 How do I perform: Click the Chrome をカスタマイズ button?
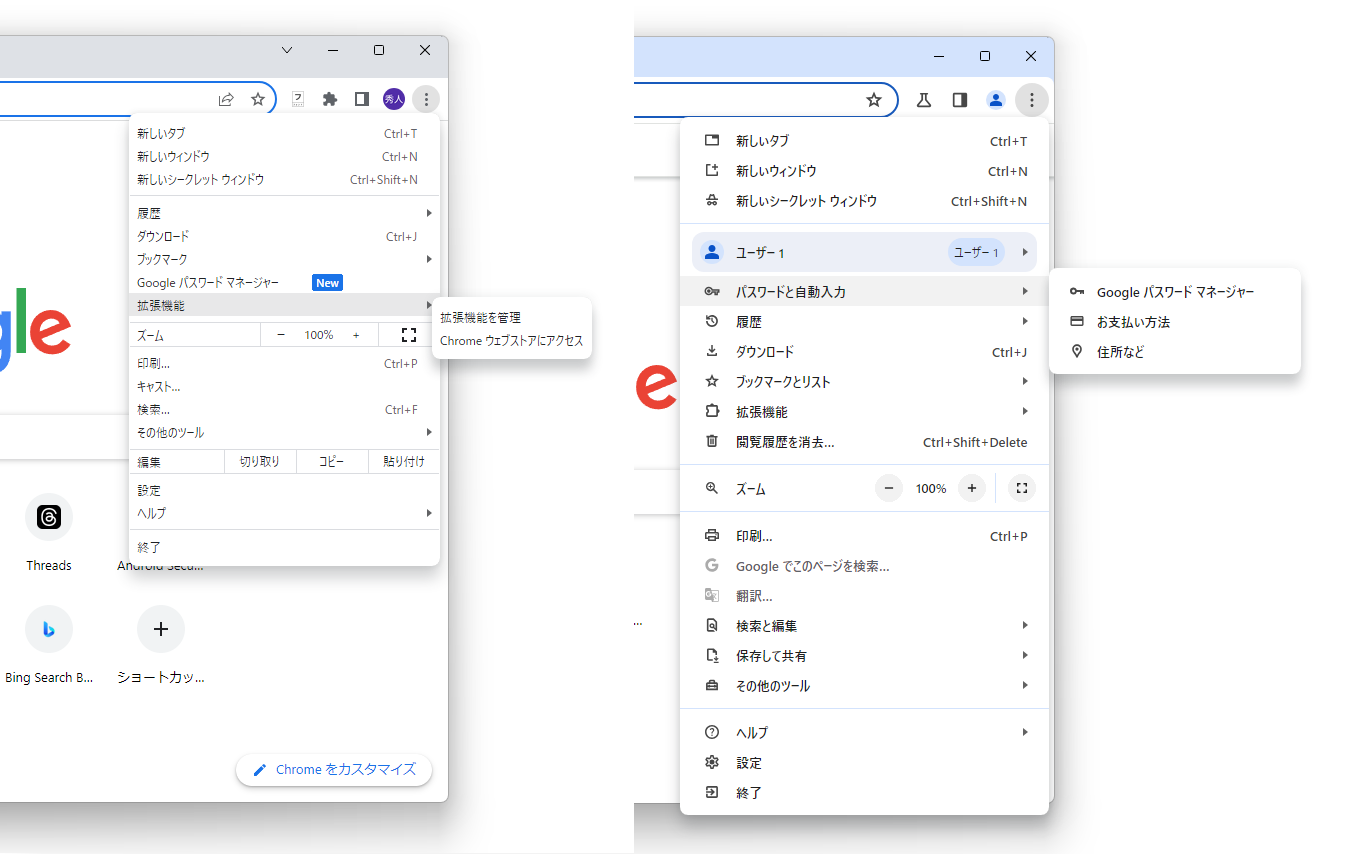333,770
